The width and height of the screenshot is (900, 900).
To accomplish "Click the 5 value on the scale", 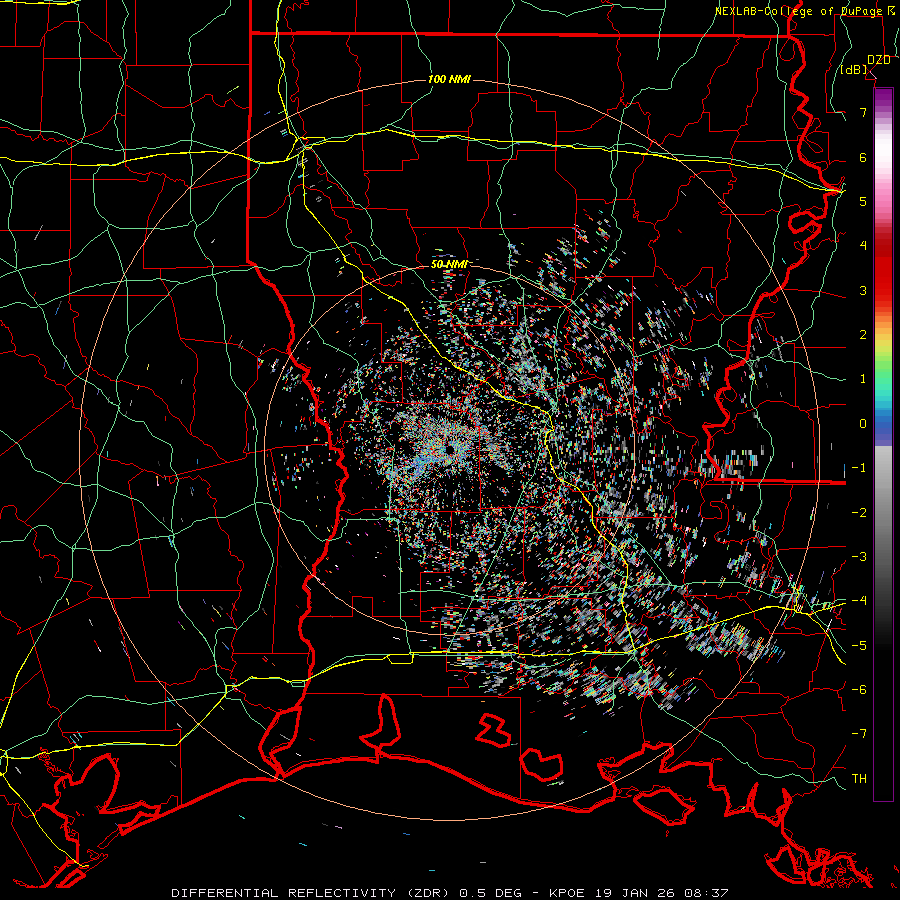I will (863, 201).
